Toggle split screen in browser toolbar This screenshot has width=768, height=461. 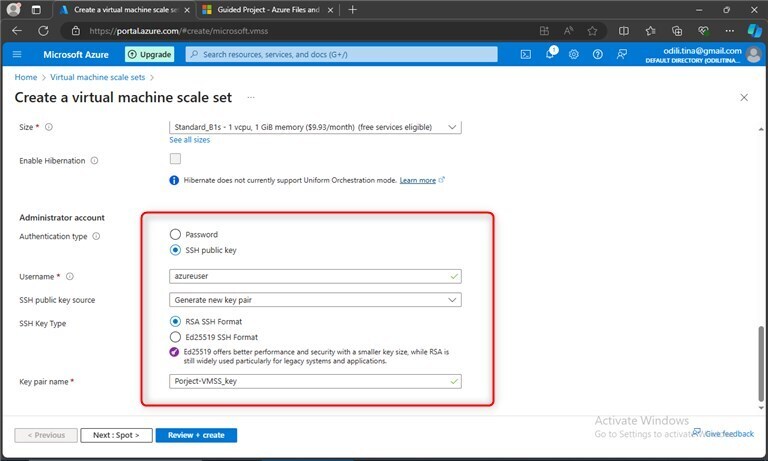pyautogui.click(x=624, y=31)
